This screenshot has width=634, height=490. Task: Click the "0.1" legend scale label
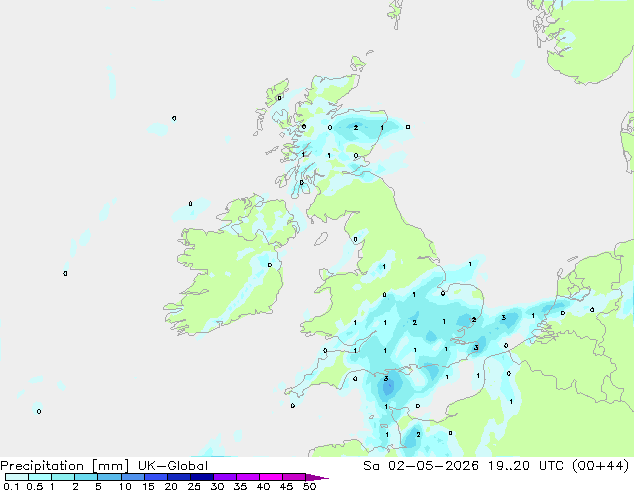pyautogui.click(x=11, y=486)
